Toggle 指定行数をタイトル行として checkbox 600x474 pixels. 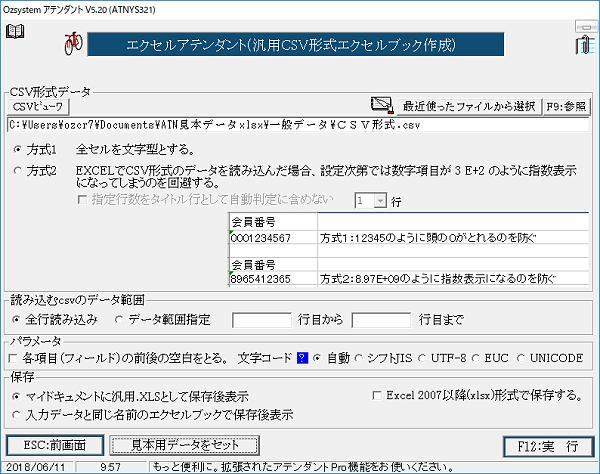pyautogui.click(x=82, y=199)
